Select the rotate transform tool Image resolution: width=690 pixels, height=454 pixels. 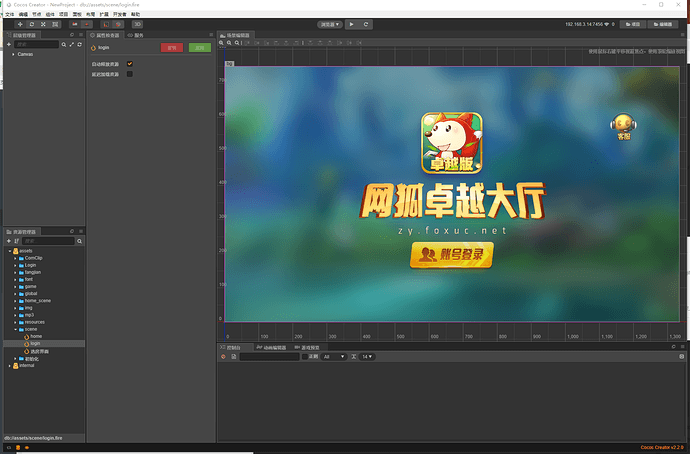32,24
